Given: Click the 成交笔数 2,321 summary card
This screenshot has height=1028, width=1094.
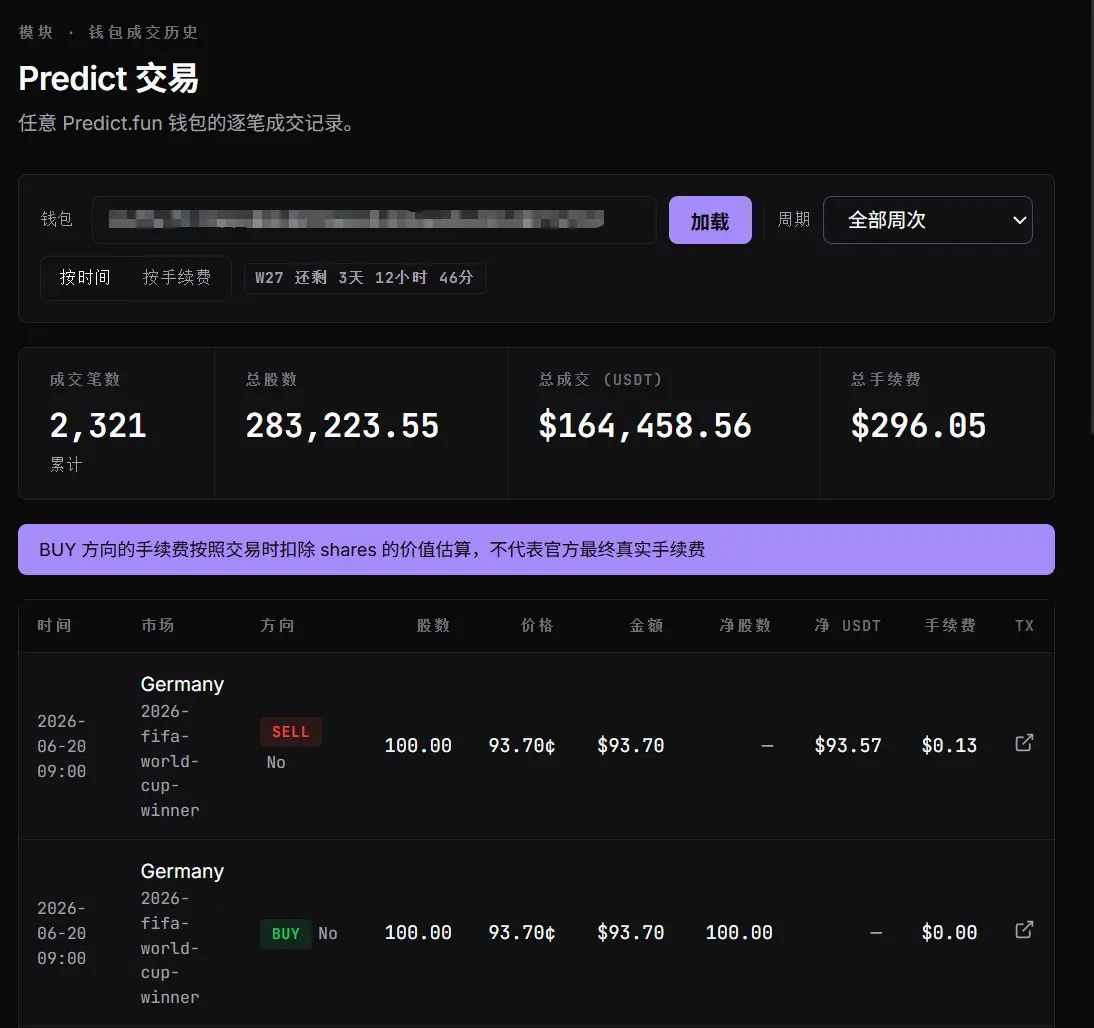Looking at the screenshot, I should pos(116,423).
